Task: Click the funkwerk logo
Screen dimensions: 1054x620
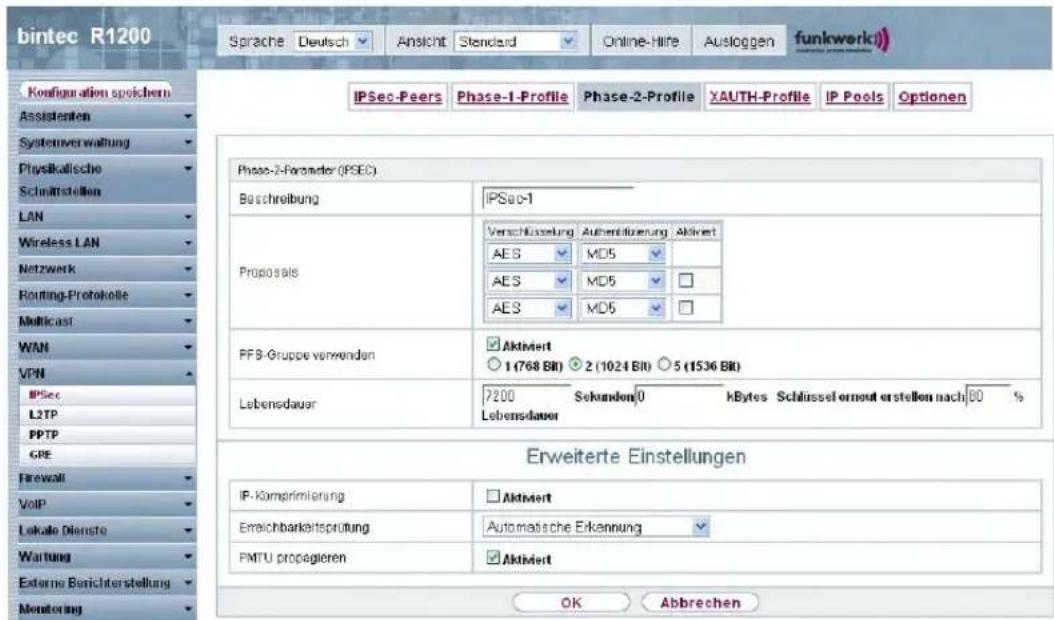Action: pyautogui.click(x=842, y=40)
